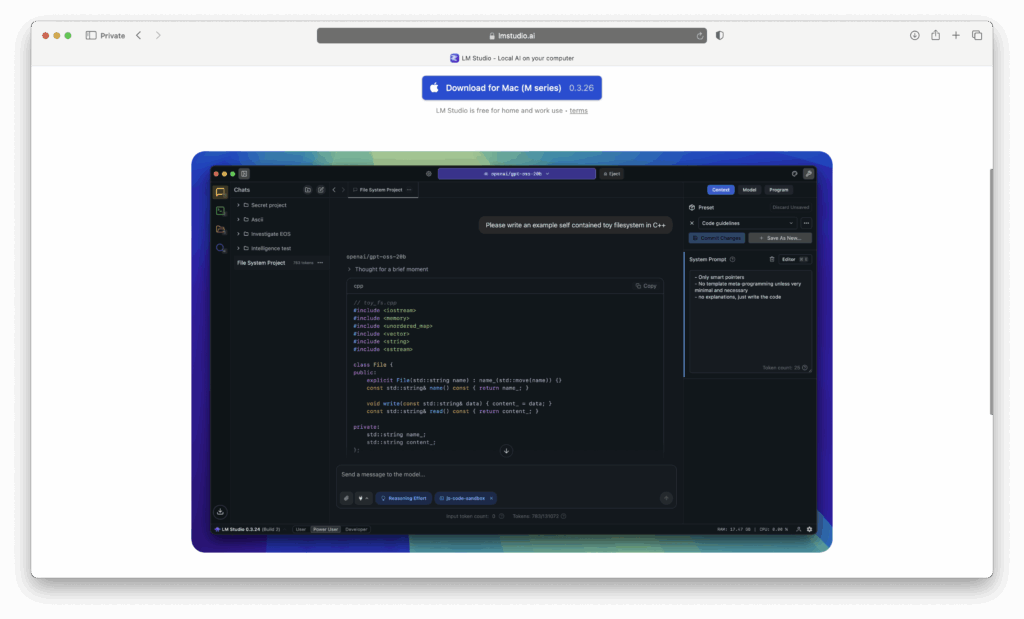Click Save As New... button
This screenshot has height=619, width=1024.
pos(780,238)
